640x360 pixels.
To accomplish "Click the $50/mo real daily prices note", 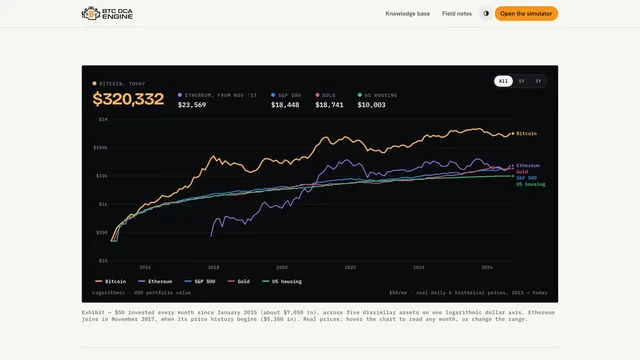I will point(468,293).
